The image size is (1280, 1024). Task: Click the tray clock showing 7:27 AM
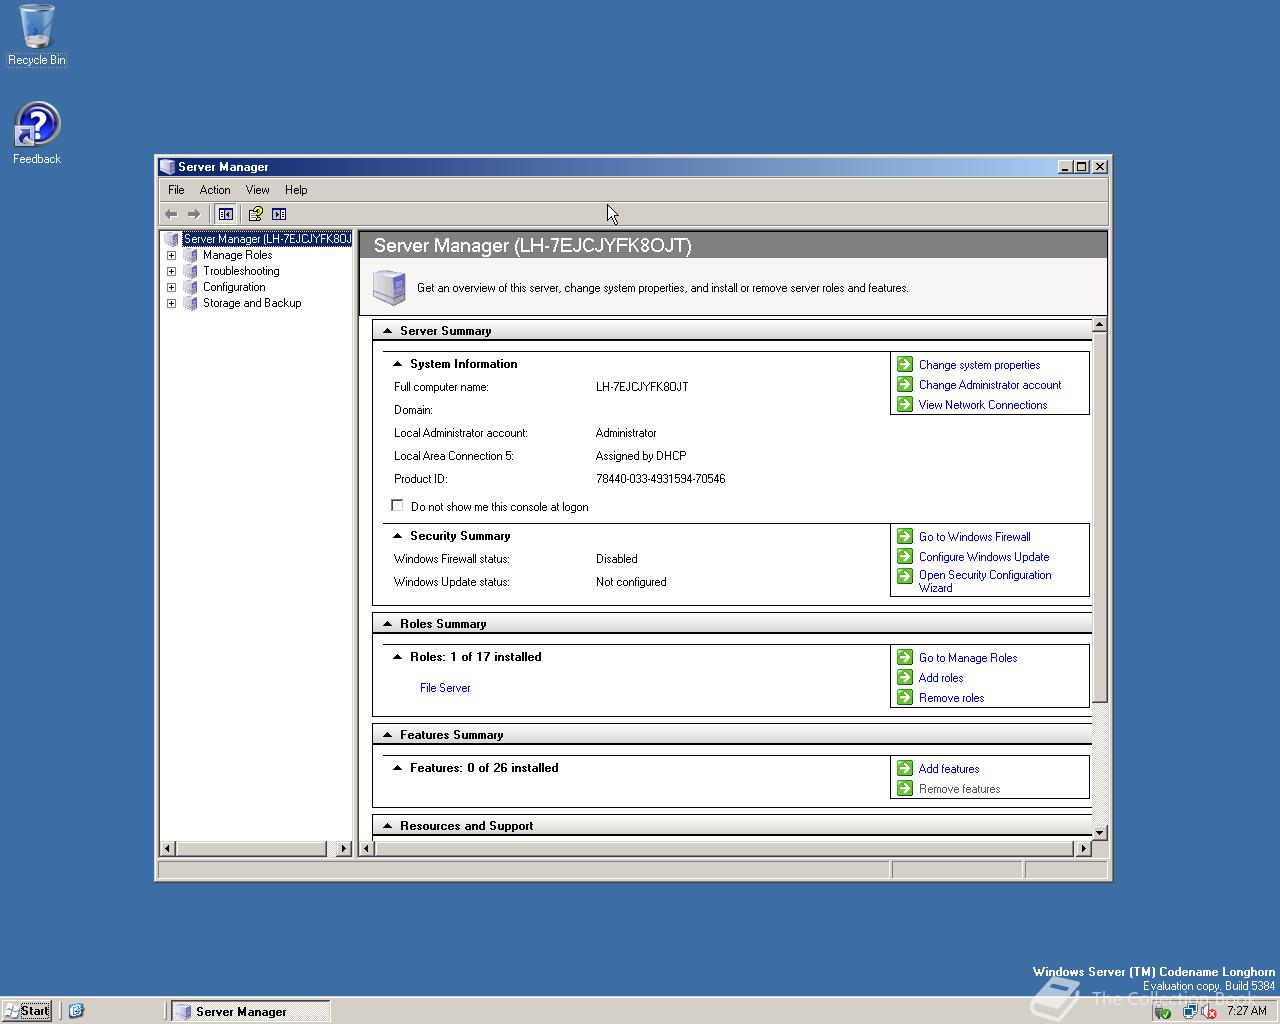pos(1247,1011)
